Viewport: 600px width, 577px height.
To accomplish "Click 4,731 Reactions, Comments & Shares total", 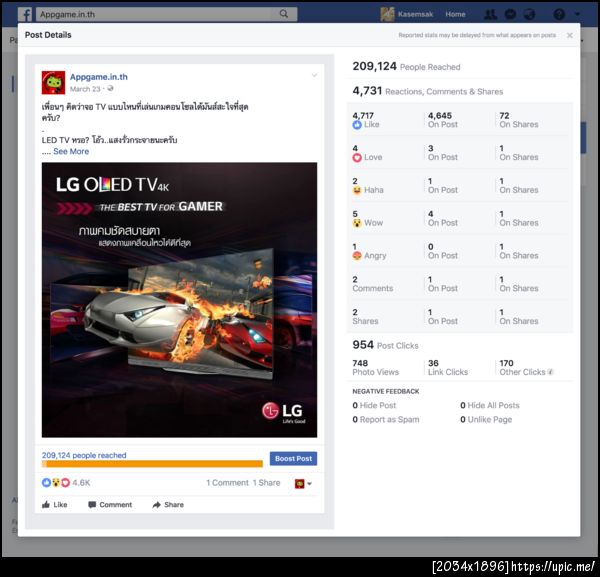I will 427,91.
